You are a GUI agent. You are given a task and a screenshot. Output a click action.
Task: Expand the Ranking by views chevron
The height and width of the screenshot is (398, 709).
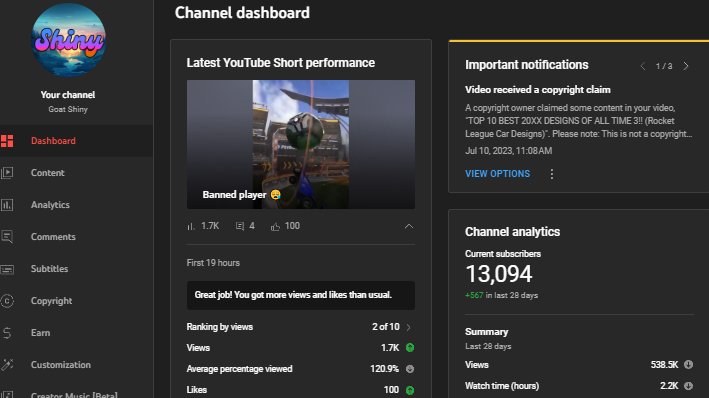409,327
